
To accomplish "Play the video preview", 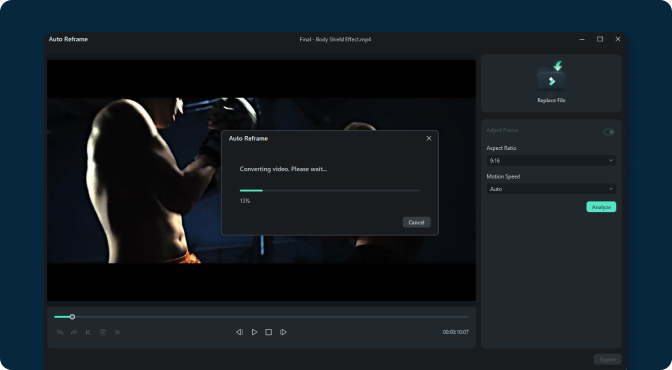I will 254,332.
